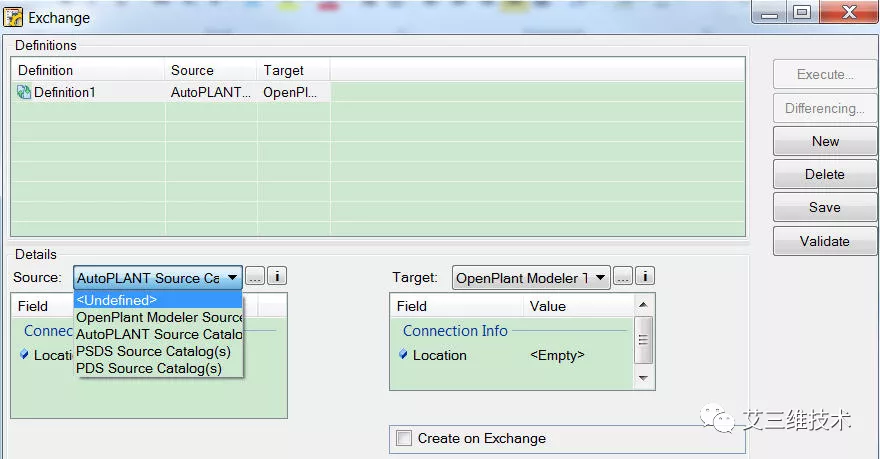Click the Definition1 row icon

pos(24,92)
